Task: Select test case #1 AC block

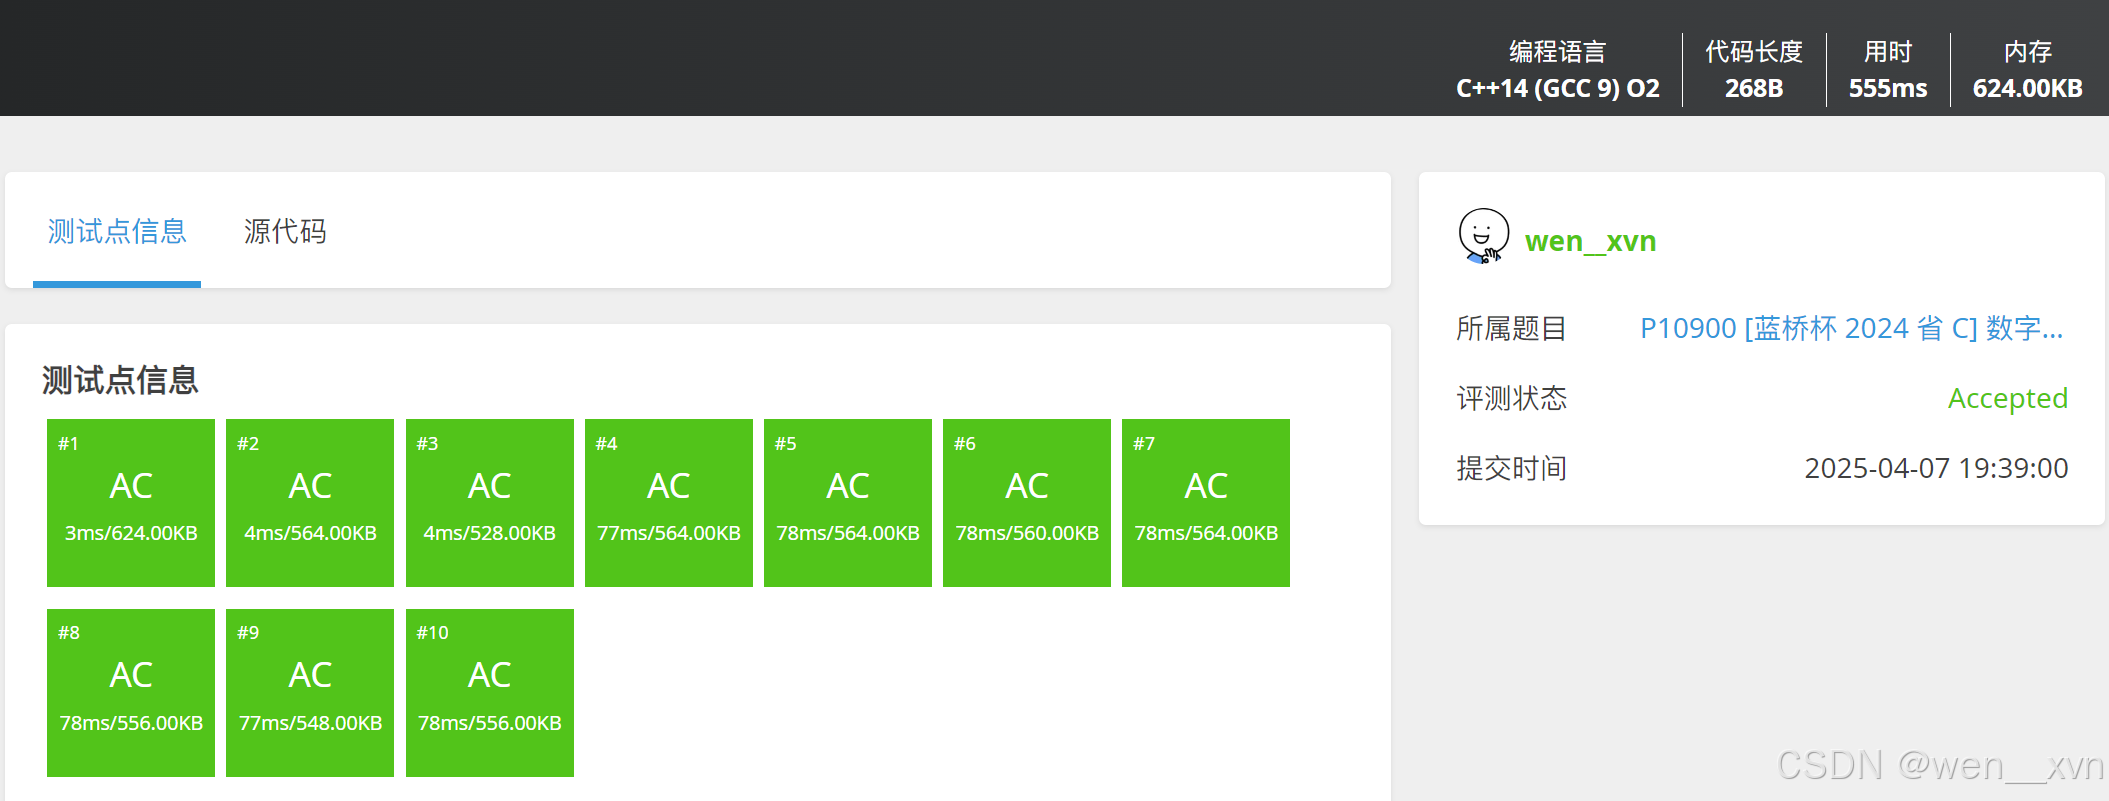Action: (x=131, y=503)
